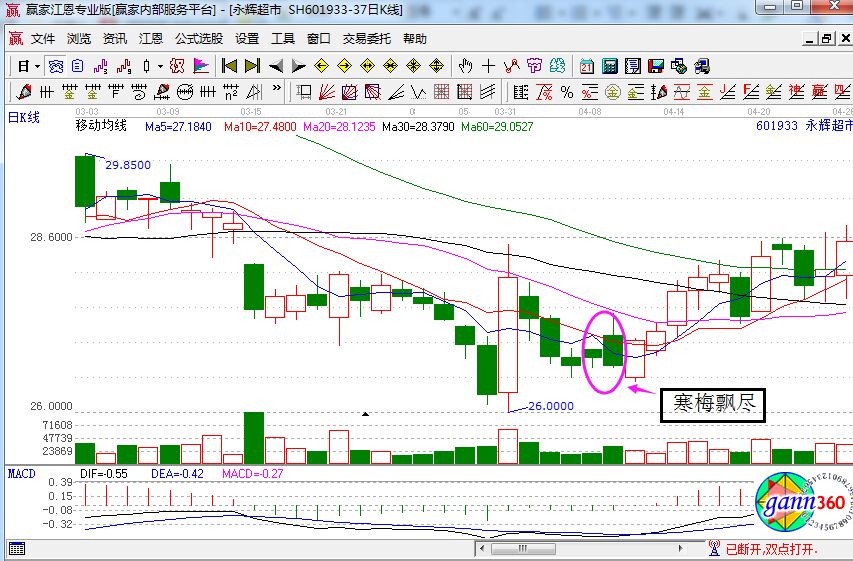Click the floppy disk save icon
Viewport: 853px width, 561px height.
pos(655,66)
